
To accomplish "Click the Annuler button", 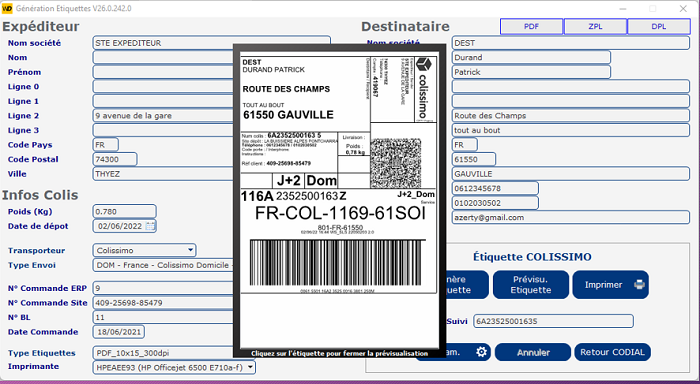I will coord(533,352).
